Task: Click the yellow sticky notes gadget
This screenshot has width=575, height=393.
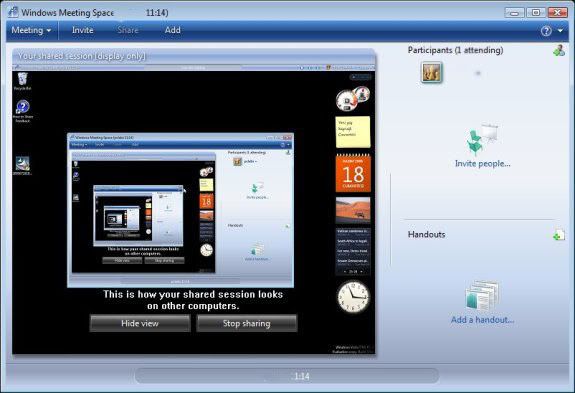Action: 353,132
